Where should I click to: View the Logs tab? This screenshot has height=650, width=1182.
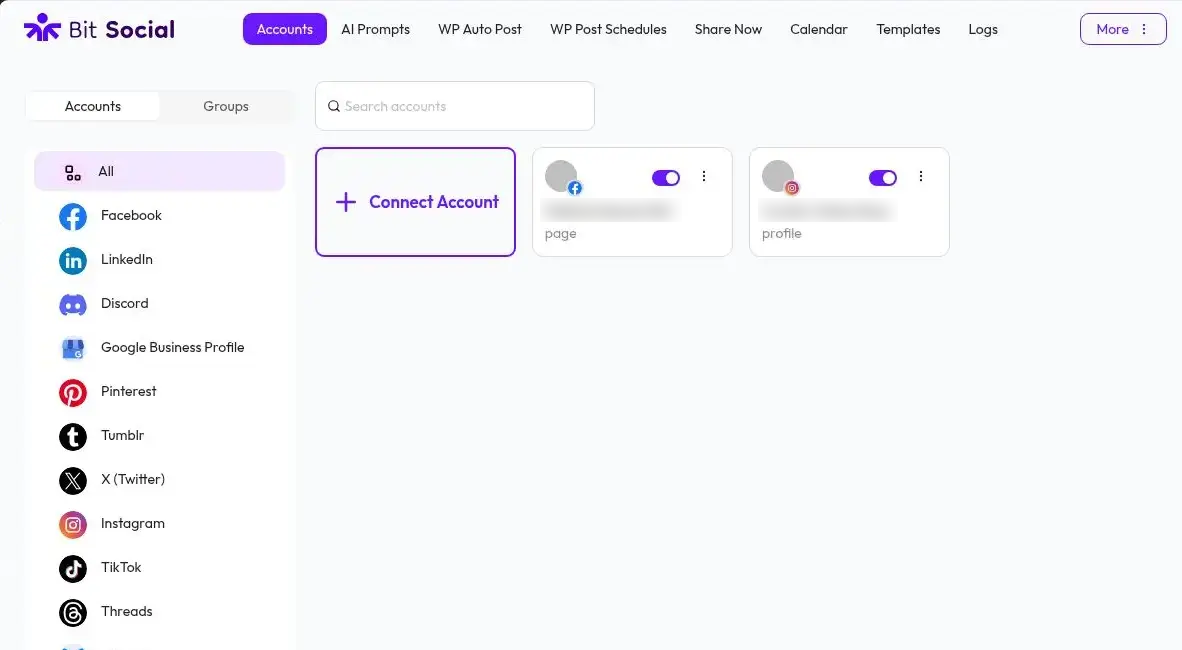pos(983,29)
